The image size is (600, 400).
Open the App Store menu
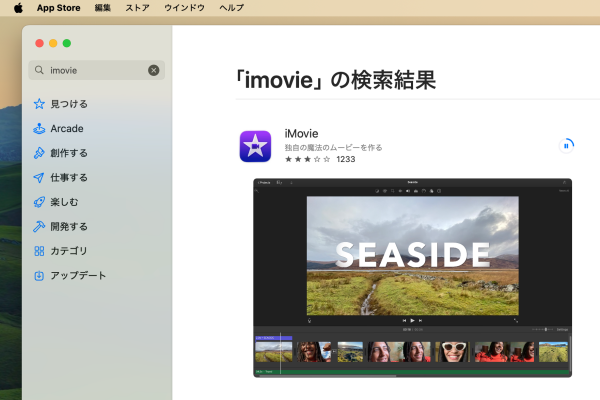click(x=58, y=7)
